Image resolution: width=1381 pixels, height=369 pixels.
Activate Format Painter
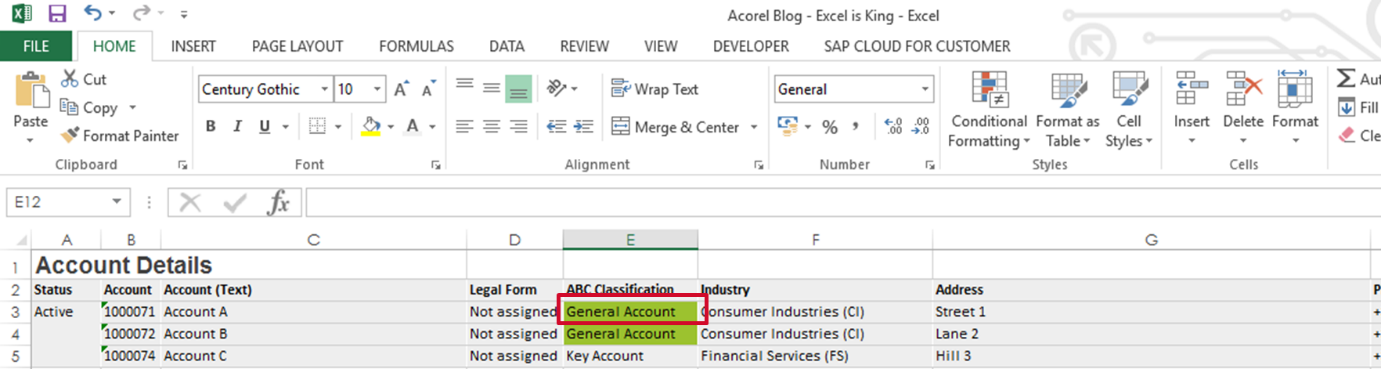120,135
